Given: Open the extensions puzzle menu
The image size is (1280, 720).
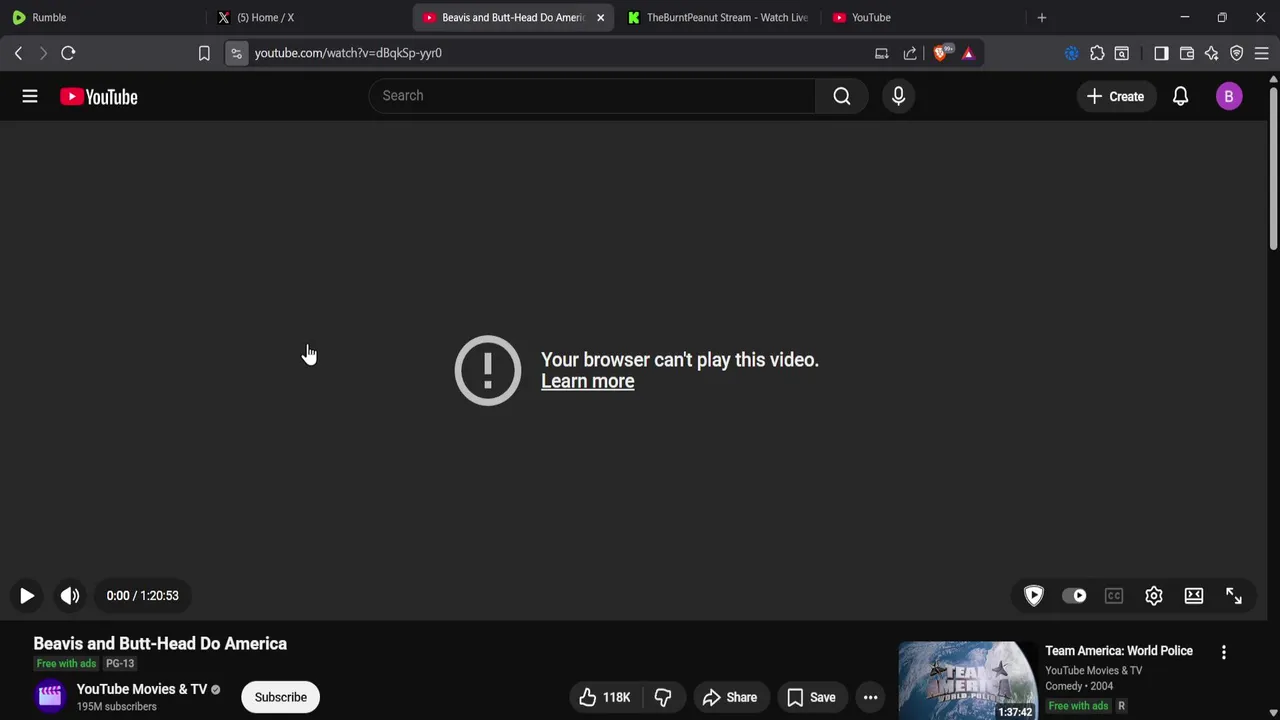Looking at the screenshot, I should 1097,53.
